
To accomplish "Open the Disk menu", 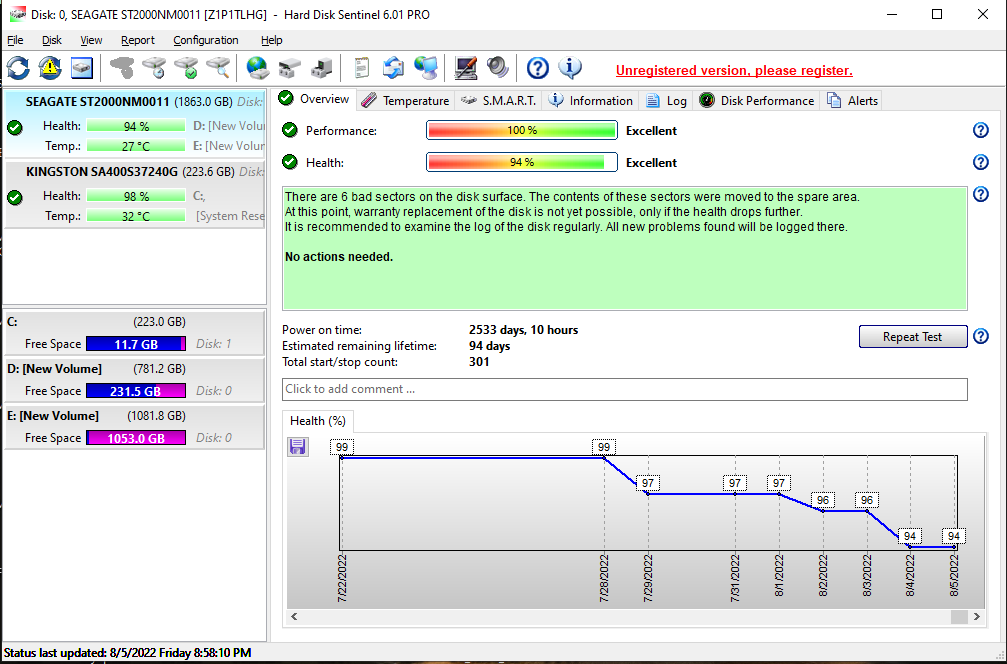I will (52, 40).
